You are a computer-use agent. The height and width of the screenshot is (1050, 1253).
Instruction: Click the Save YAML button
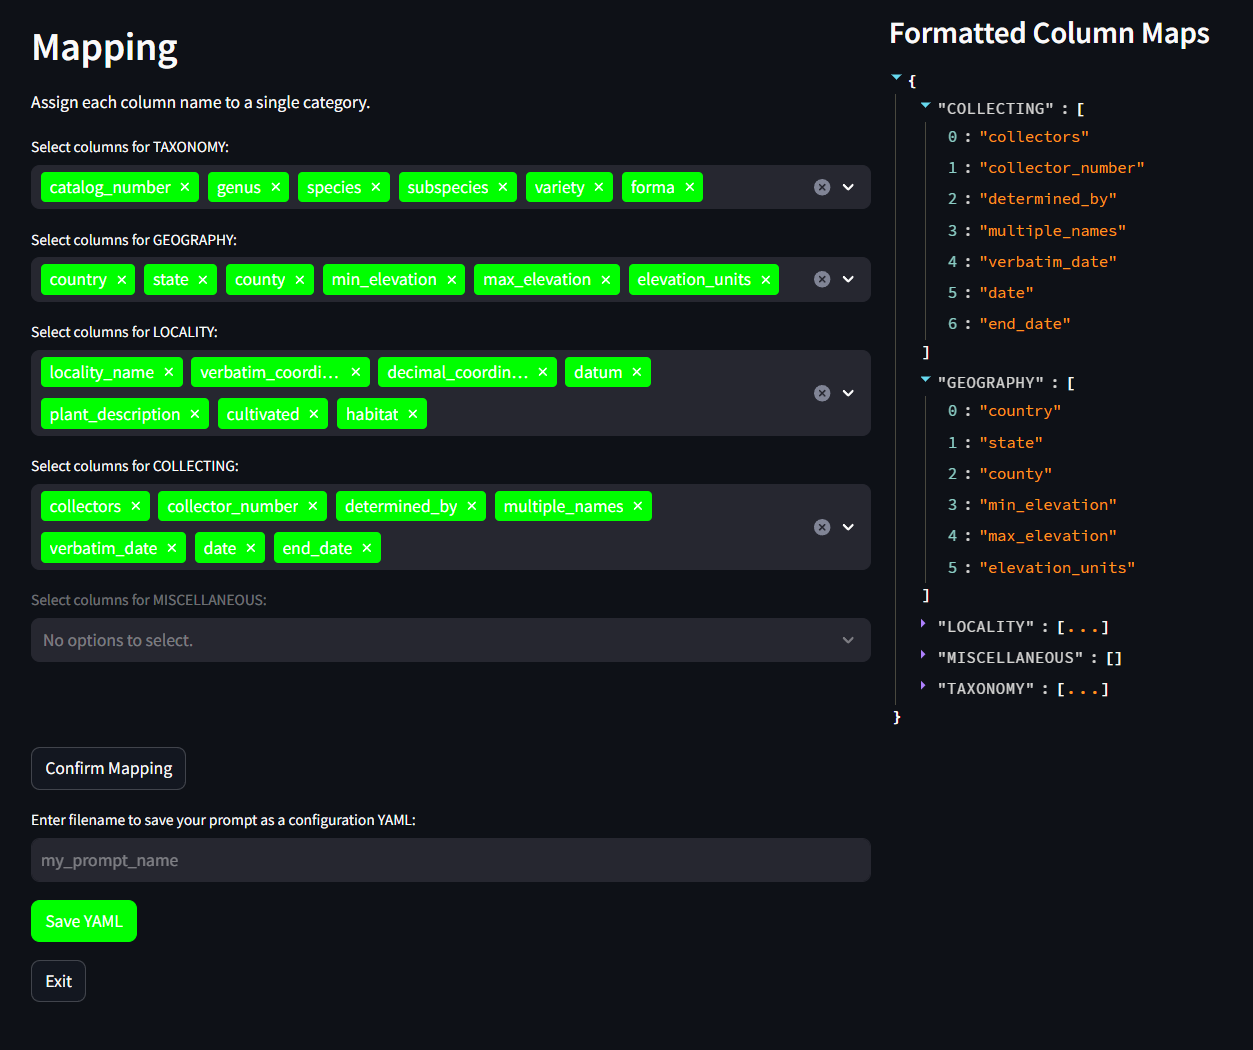(x=84, y=921)
